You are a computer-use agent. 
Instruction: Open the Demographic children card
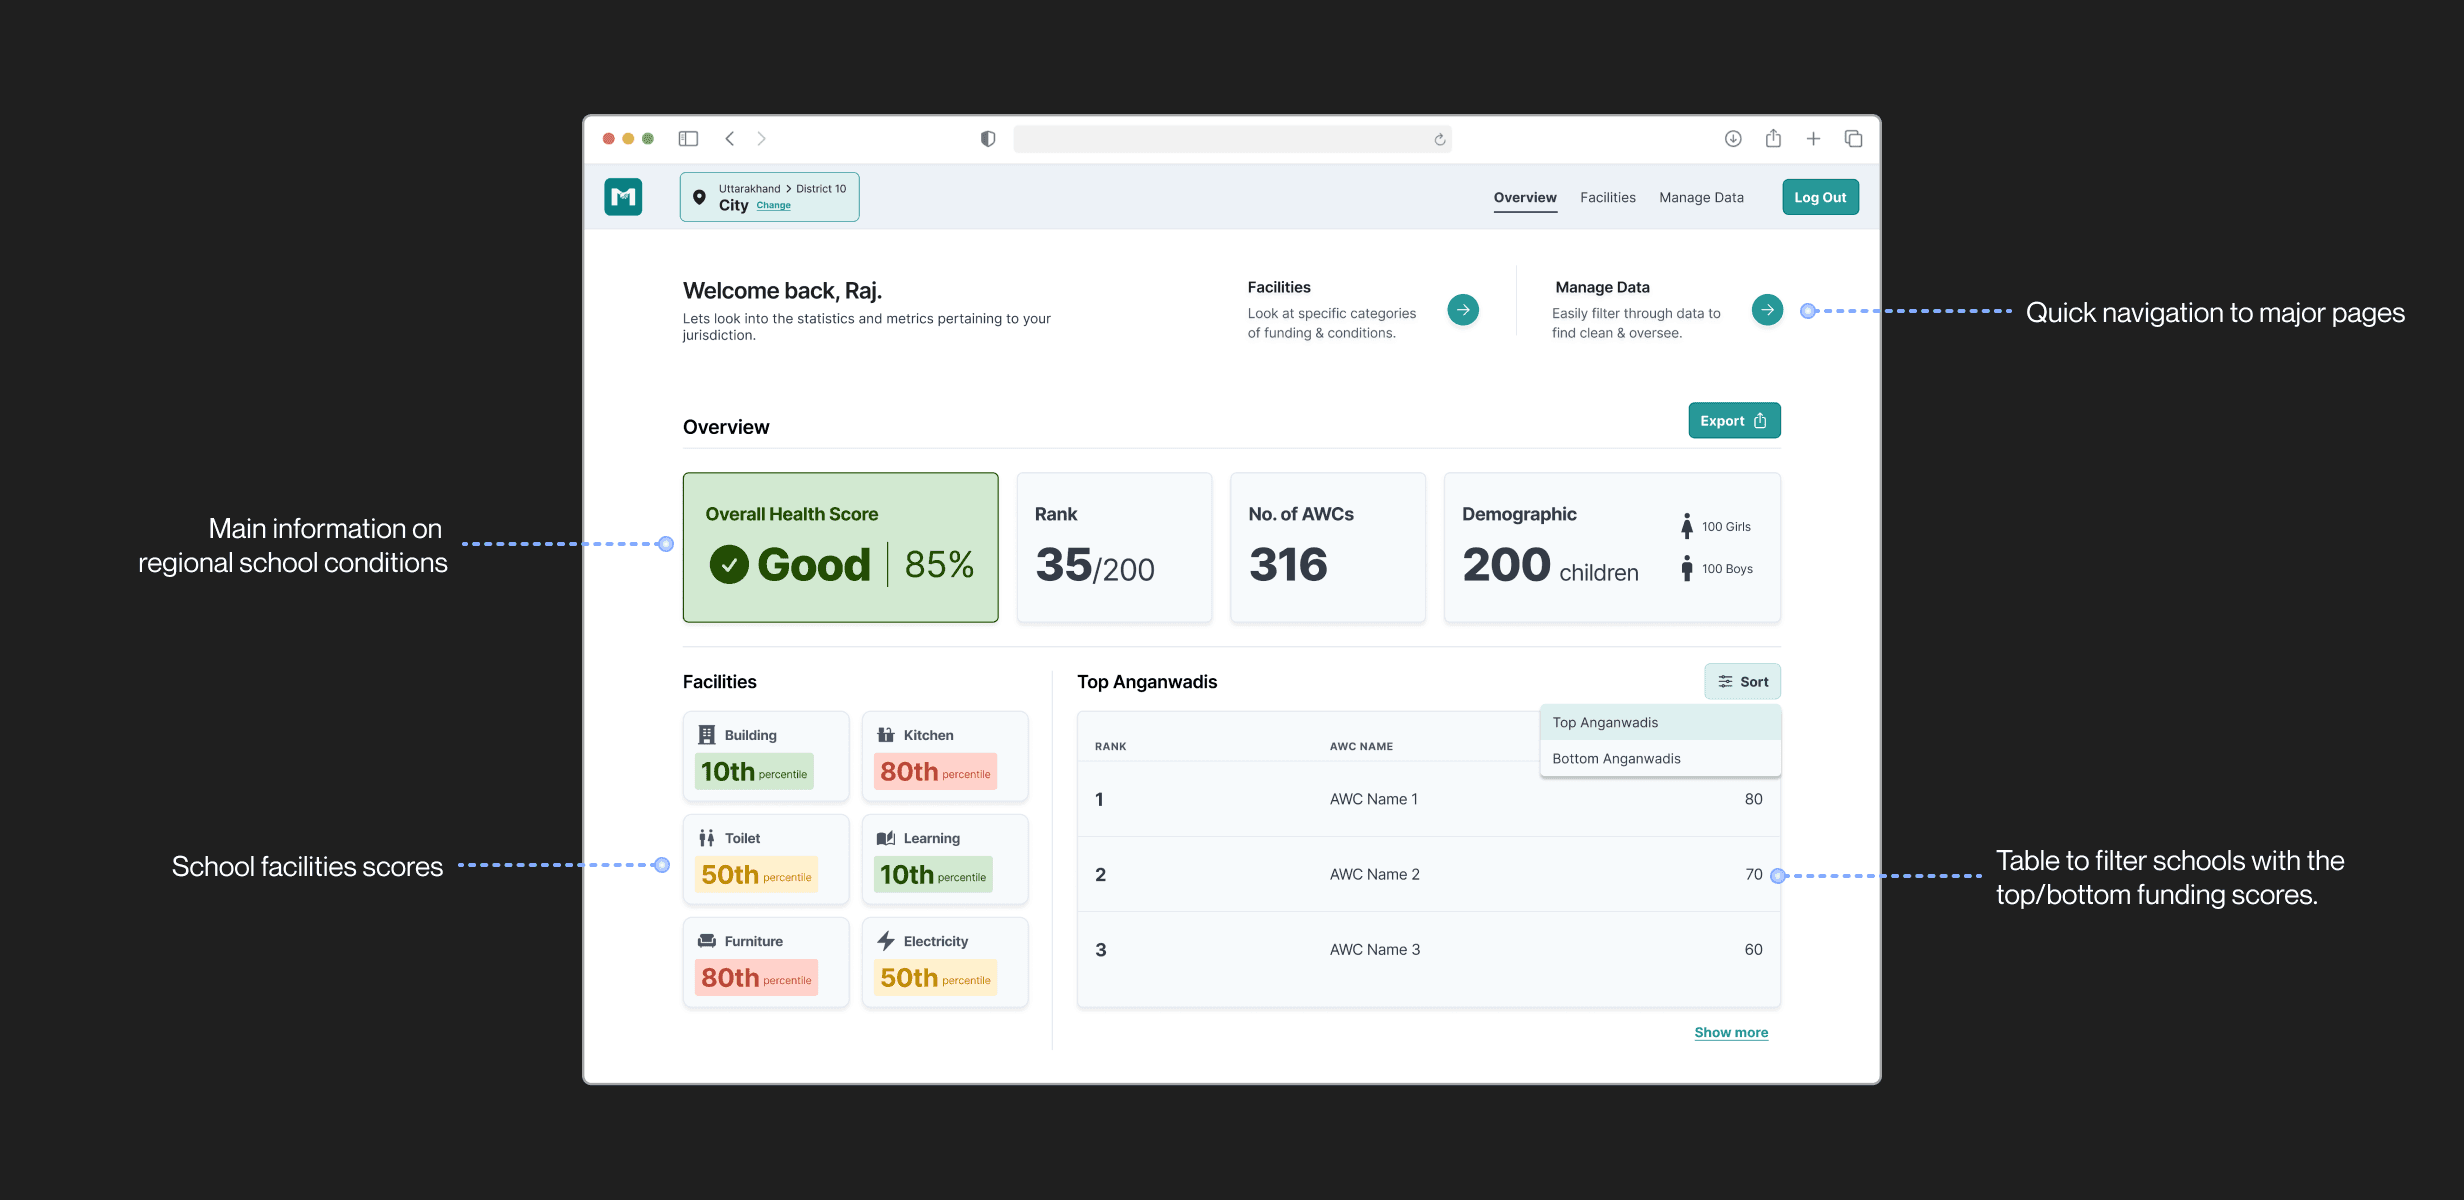[x=1612, y=548]
